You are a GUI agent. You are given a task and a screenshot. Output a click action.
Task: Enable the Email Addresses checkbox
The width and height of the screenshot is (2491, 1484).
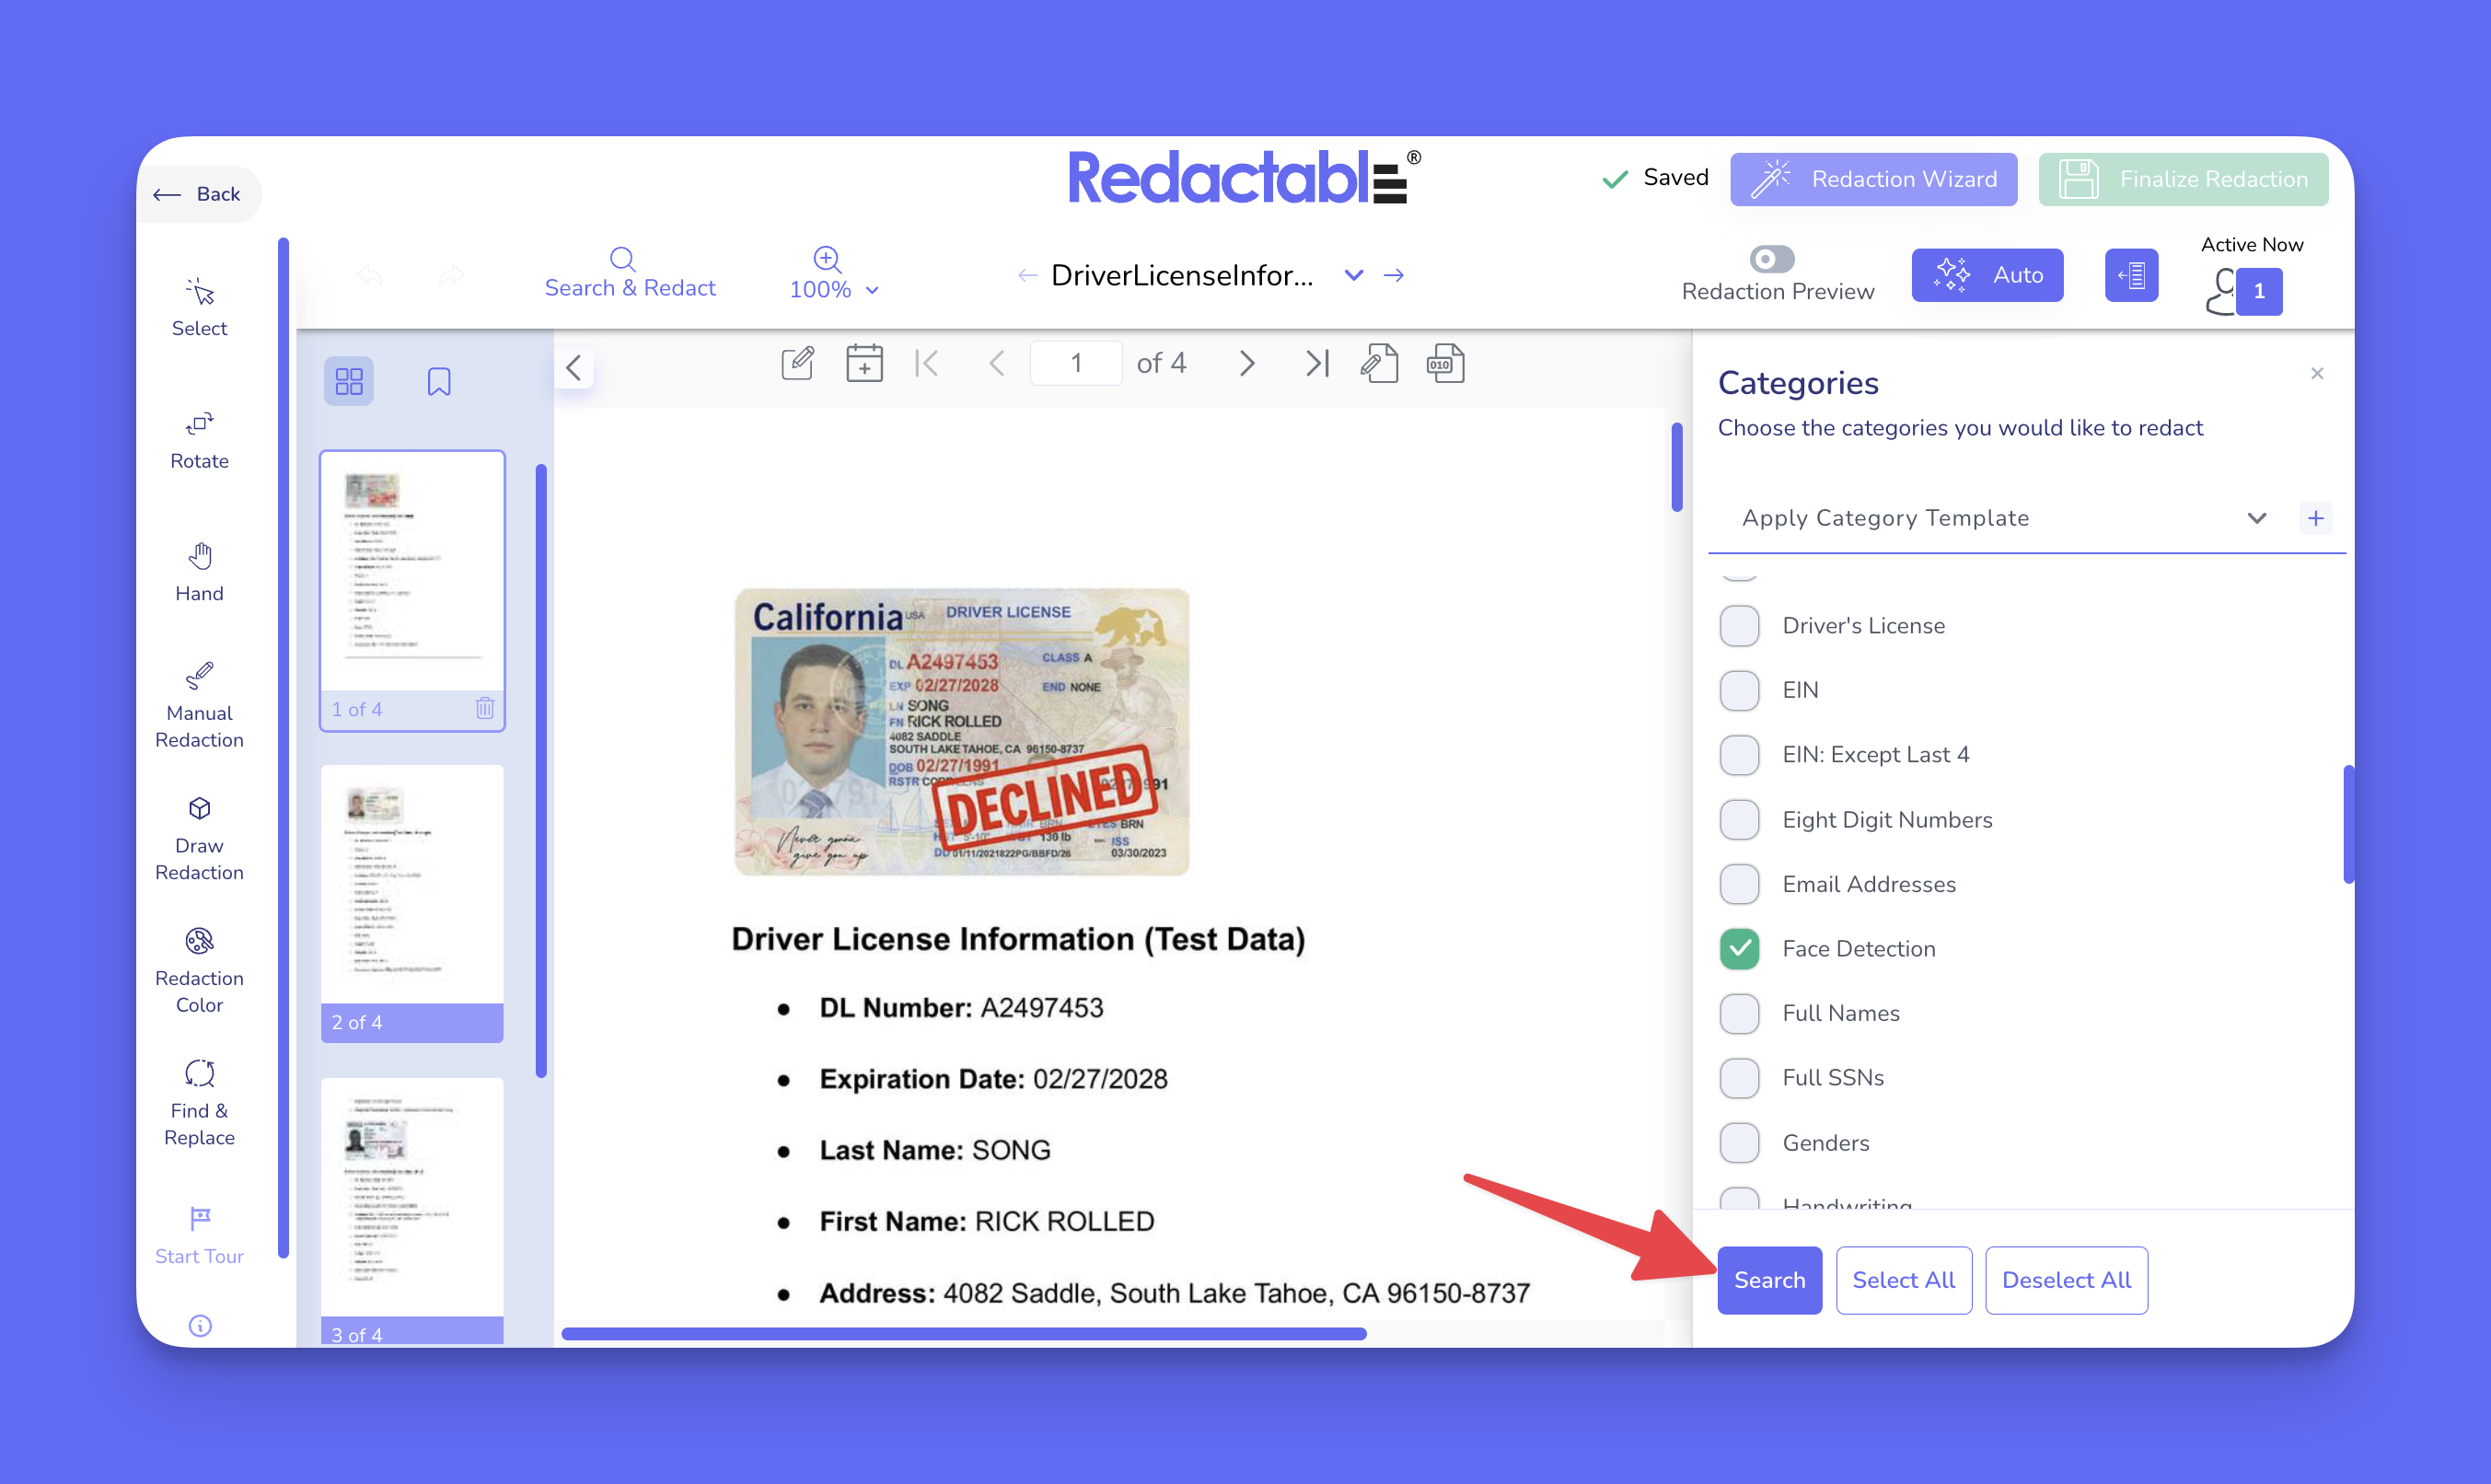1739,884
